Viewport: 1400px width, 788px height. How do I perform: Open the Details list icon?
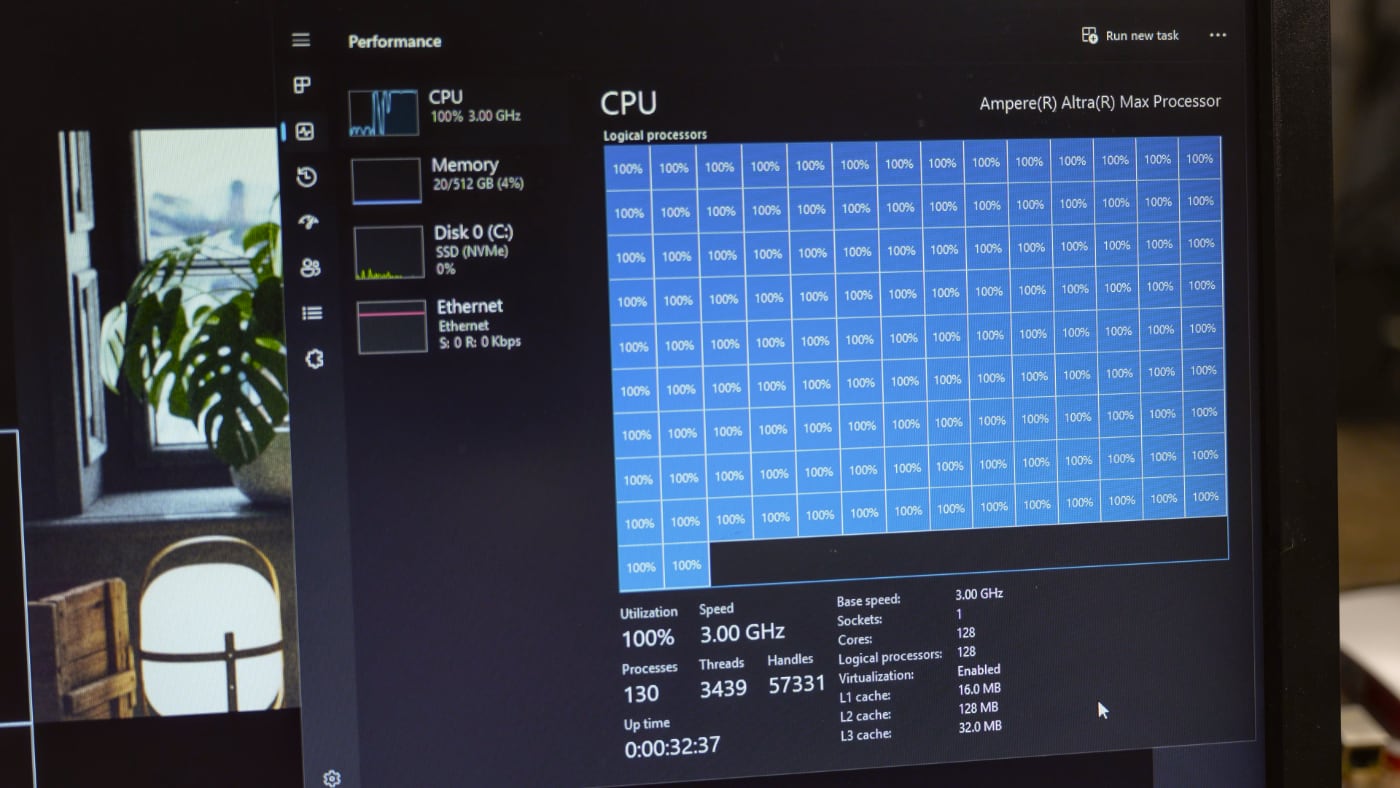click(312, 313)
